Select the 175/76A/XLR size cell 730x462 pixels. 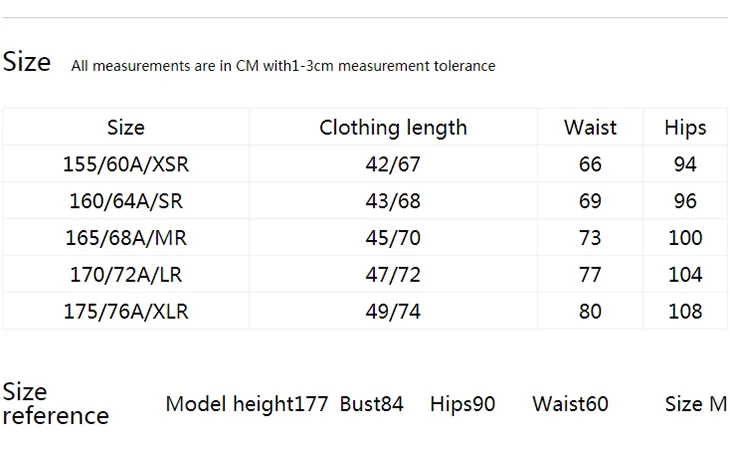(126, 311)
